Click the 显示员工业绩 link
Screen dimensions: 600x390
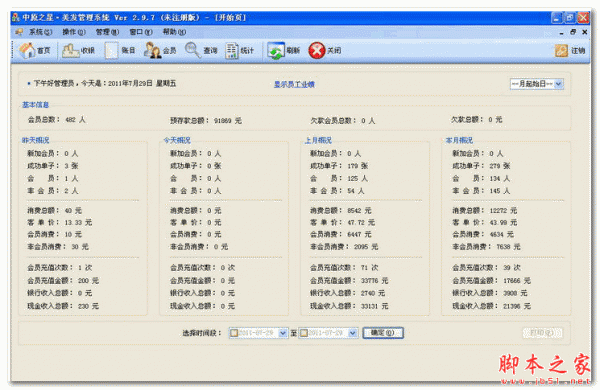[294, 84]
